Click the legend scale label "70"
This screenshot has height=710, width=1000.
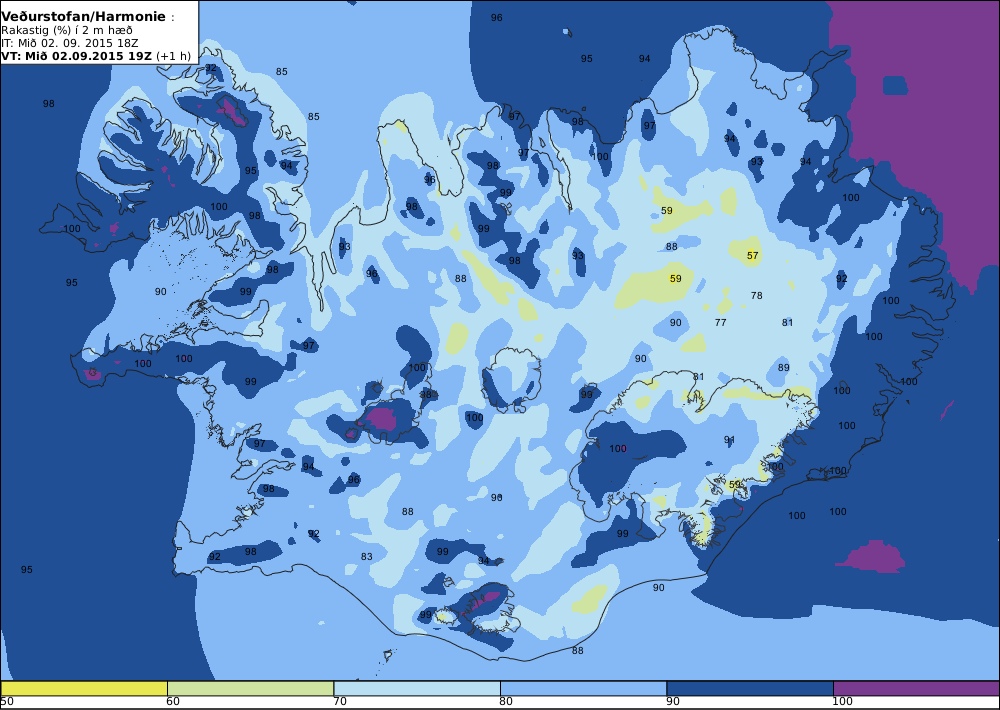point(340,702)
